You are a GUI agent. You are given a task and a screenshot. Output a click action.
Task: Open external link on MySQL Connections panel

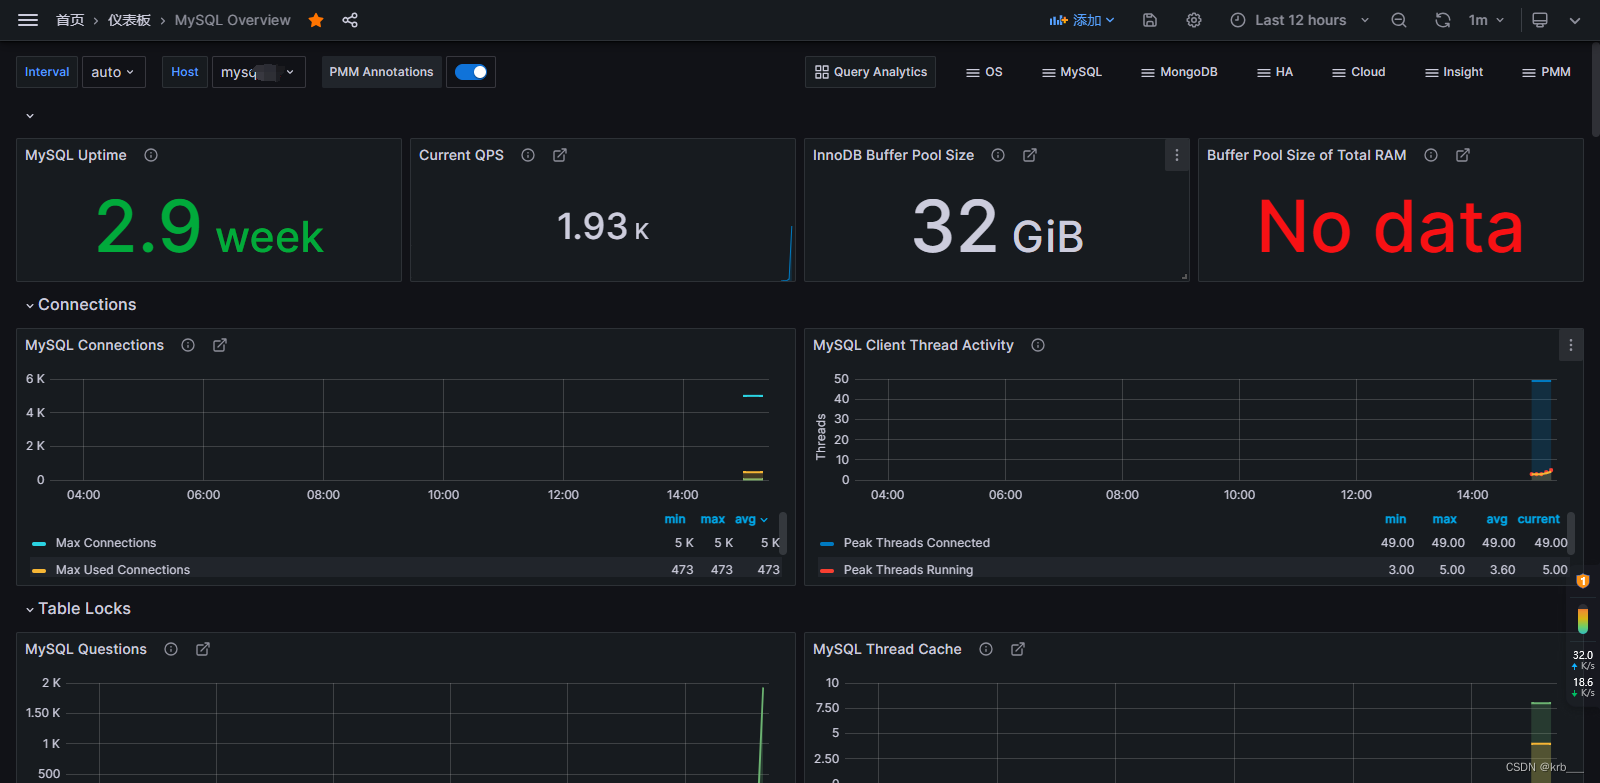click(220, 345)
